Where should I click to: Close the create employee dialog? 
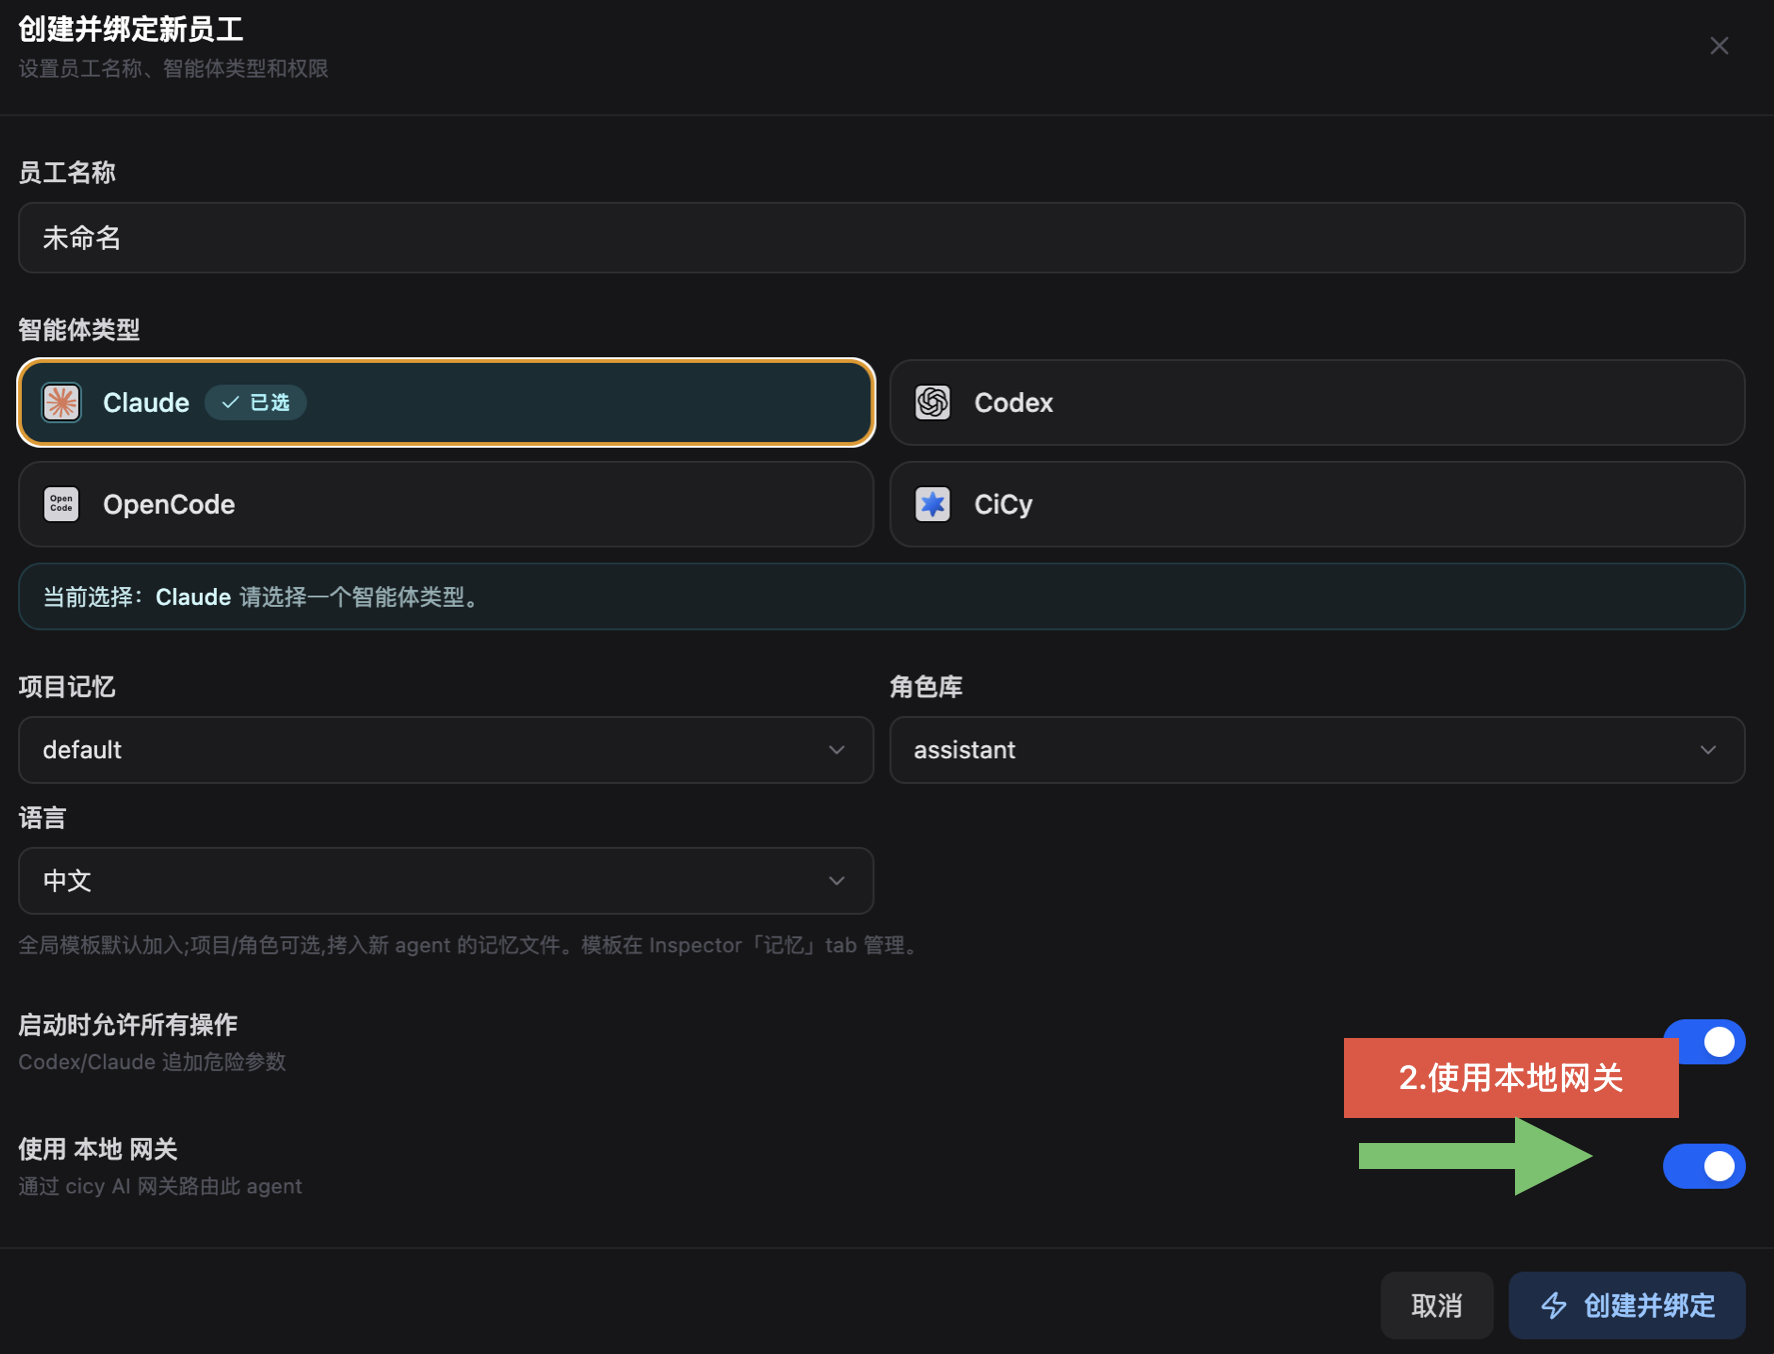[x=1719, y=46]
